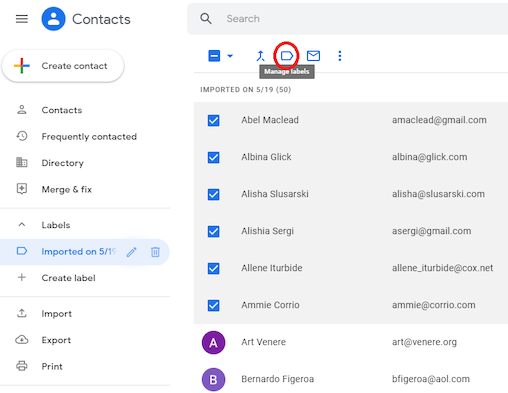This screenshot has height=393, width=508.
Task: Click the name Alisha Slusarski
Action: coord(275,194)
